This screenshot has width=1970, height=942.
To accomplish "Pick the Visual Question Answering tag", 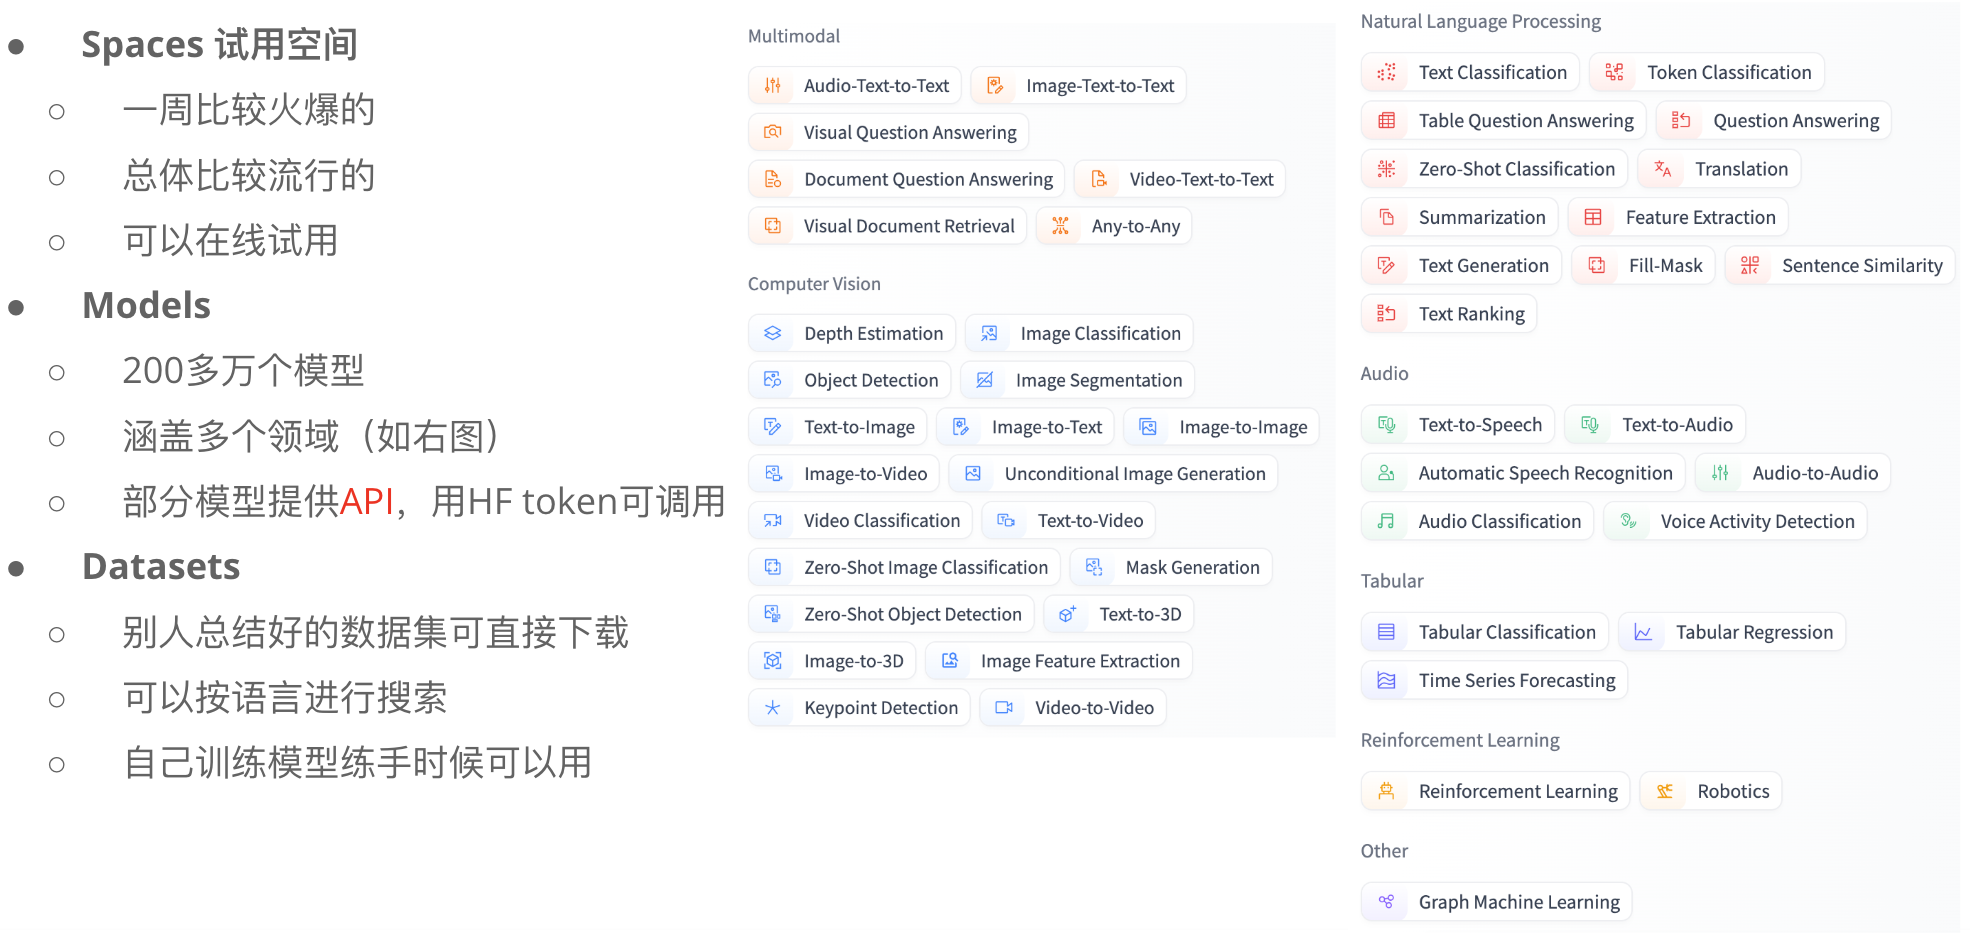I will (x=888, y=132).
